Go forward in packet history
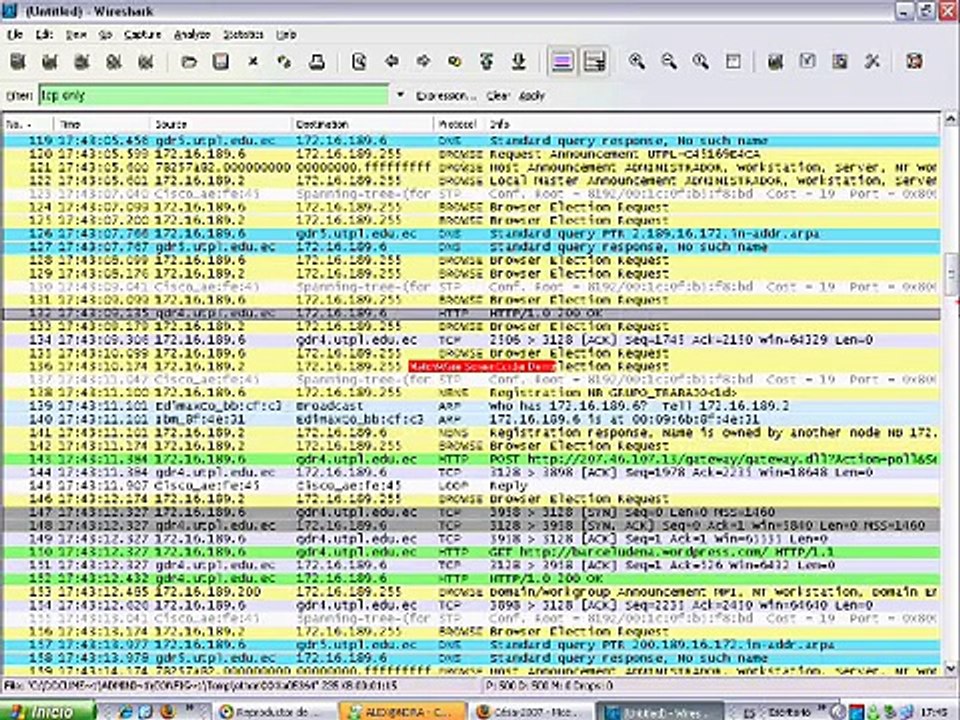 coord(424,61)
